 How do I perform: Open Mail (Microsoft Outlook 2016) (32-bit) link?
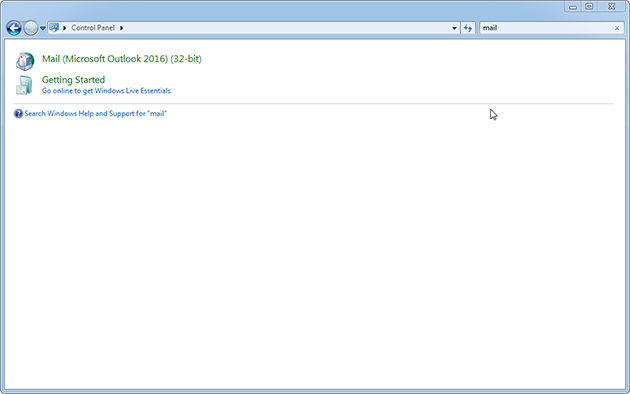point(122,59)
